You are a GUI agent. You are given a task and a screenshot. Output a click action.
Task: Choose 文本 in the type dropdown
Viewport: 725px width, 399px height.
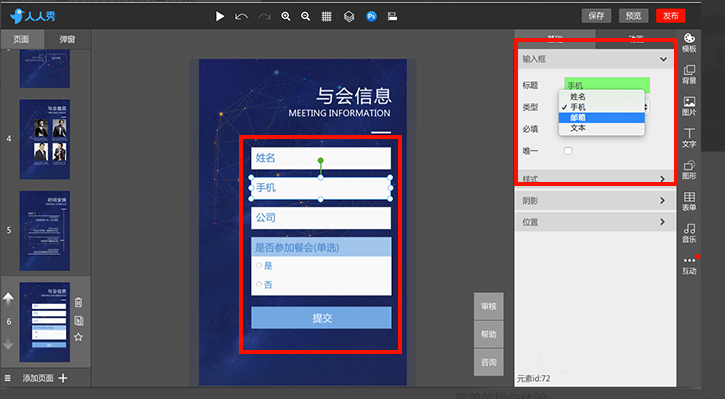tap(602, 128)
